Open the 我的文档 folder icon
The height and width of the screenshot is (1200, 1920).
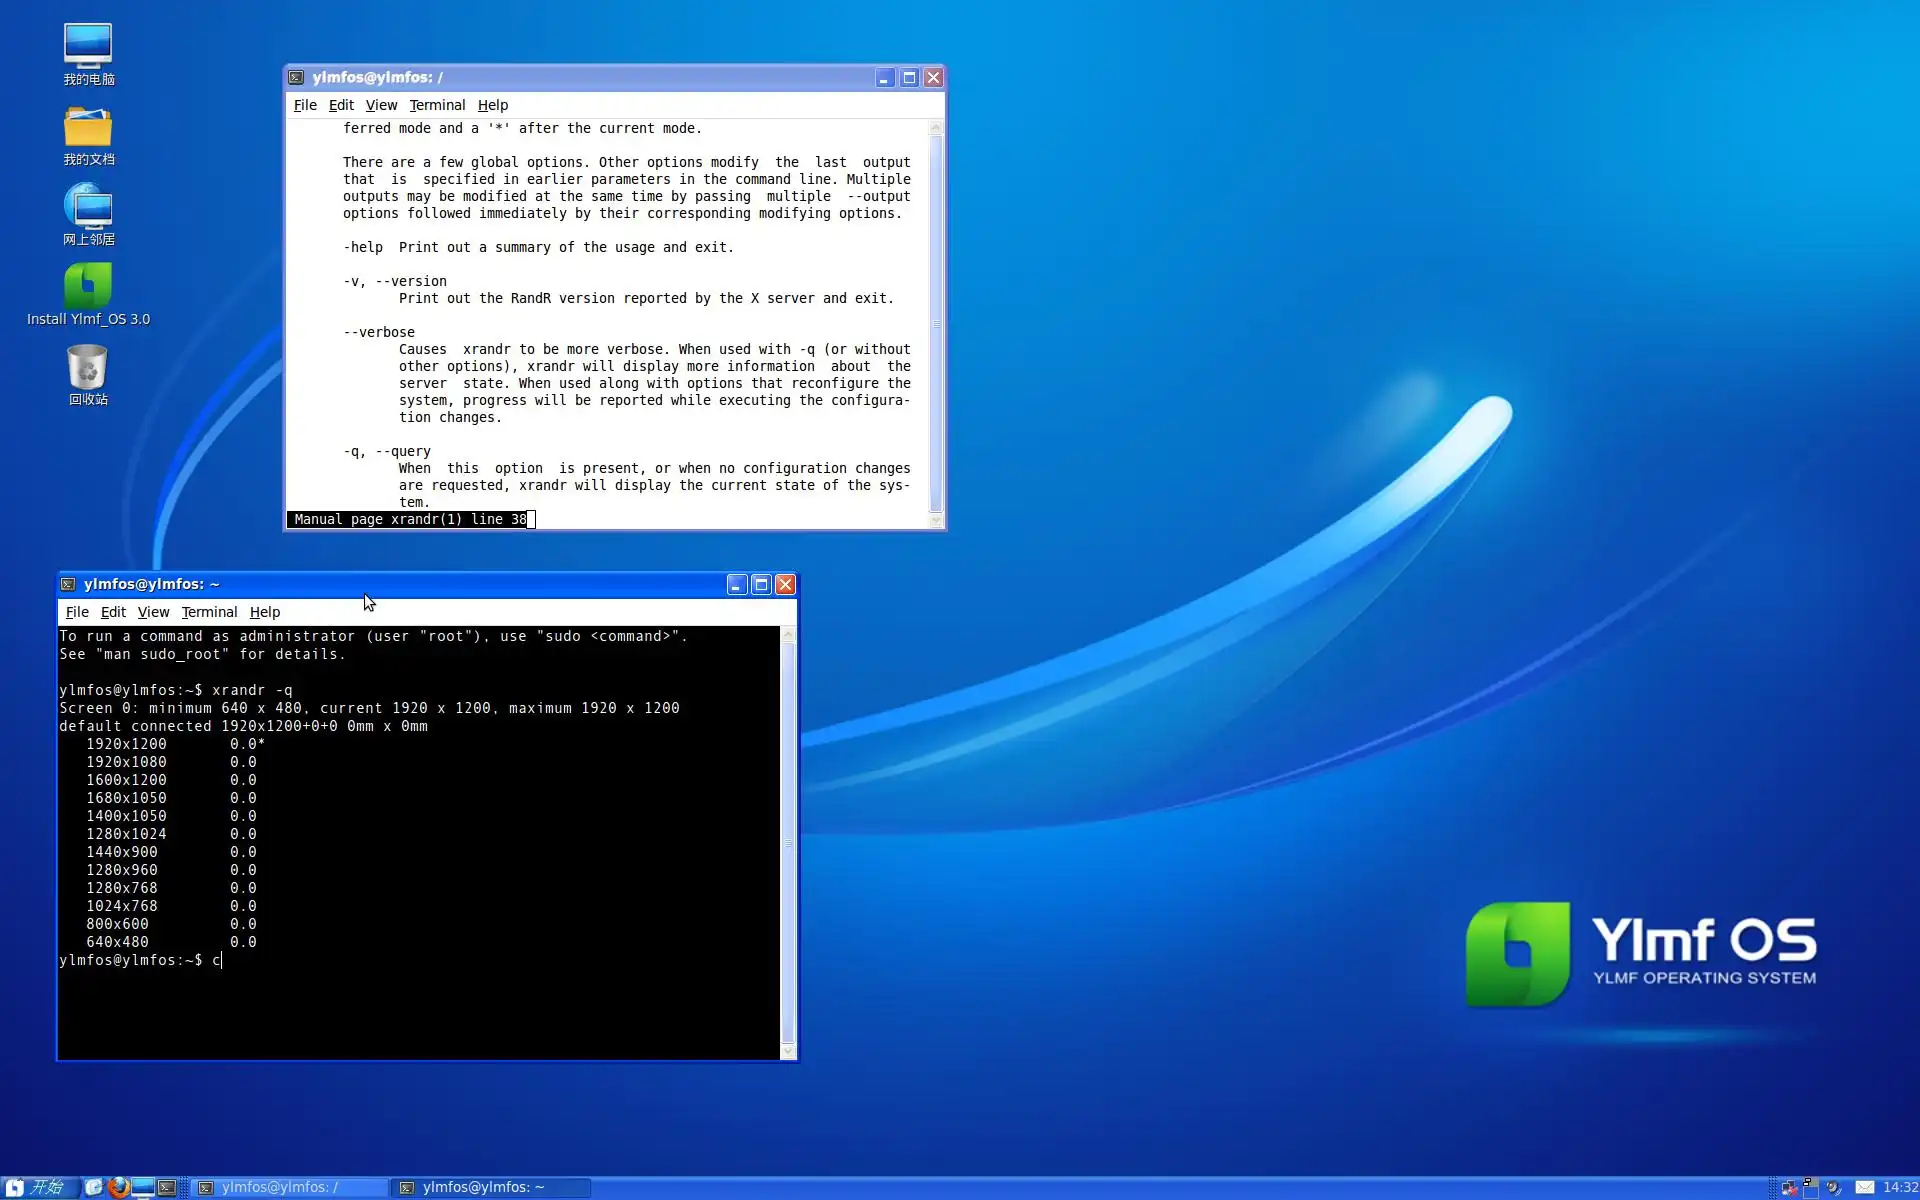(x=88, y=128)
